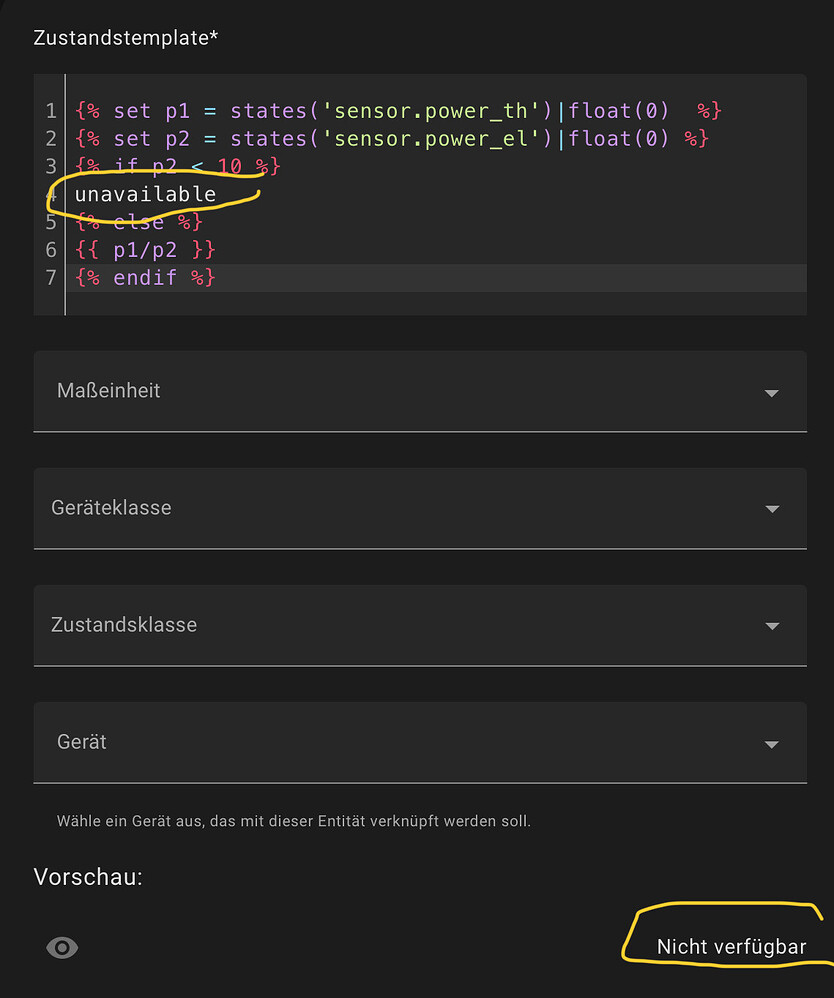Viewport: 834px width, 998px height.
Task: Click the highlighted 'Nicht verfügbar' preview result
Action: tap(733, 946)
